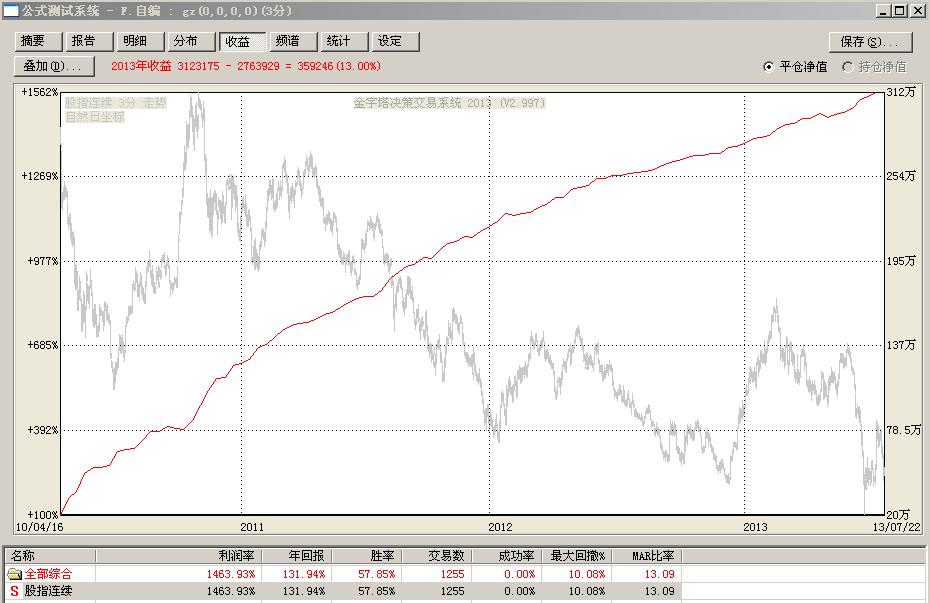This screenshot has width=930, height=603.
Task: Open the 明细 details tab
Action: pos(140,41)
